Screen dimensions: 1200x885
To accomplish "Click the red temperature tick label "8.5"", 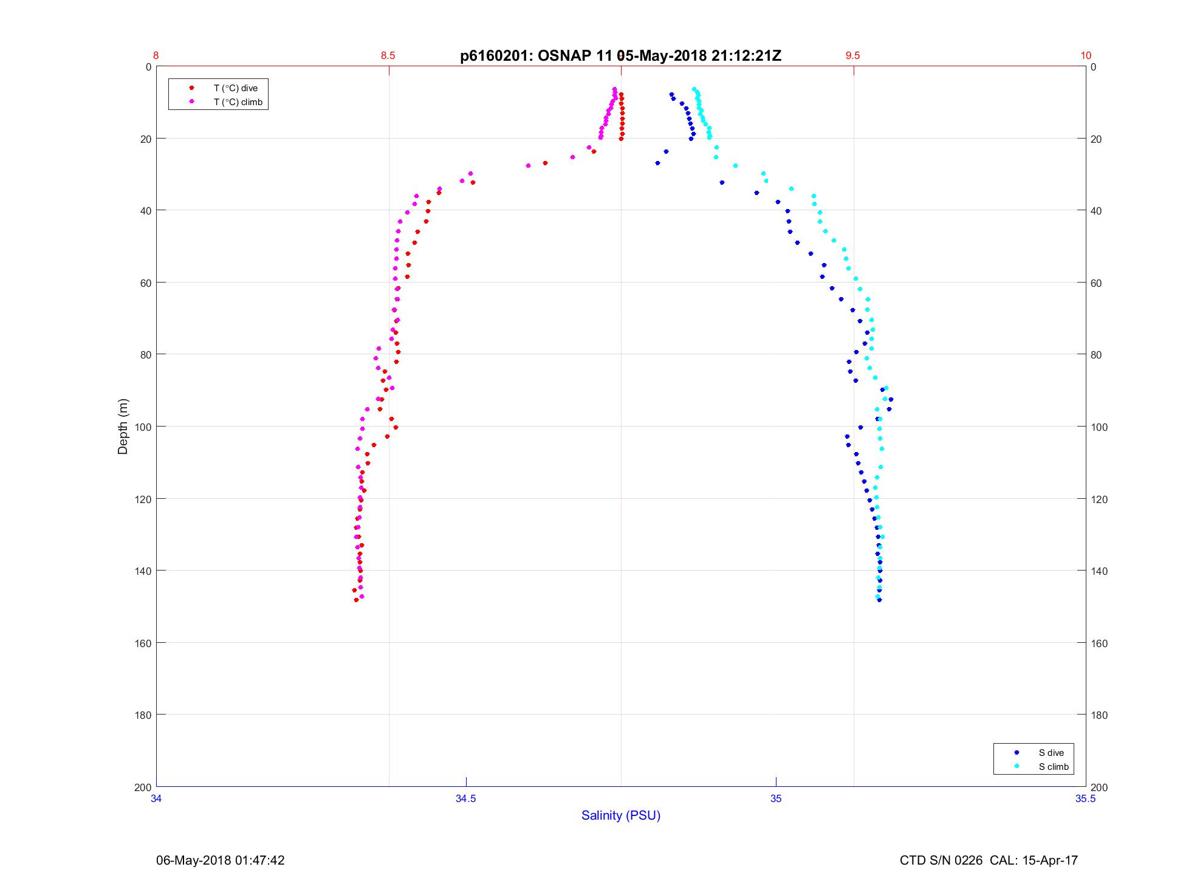I will point(388,56).
